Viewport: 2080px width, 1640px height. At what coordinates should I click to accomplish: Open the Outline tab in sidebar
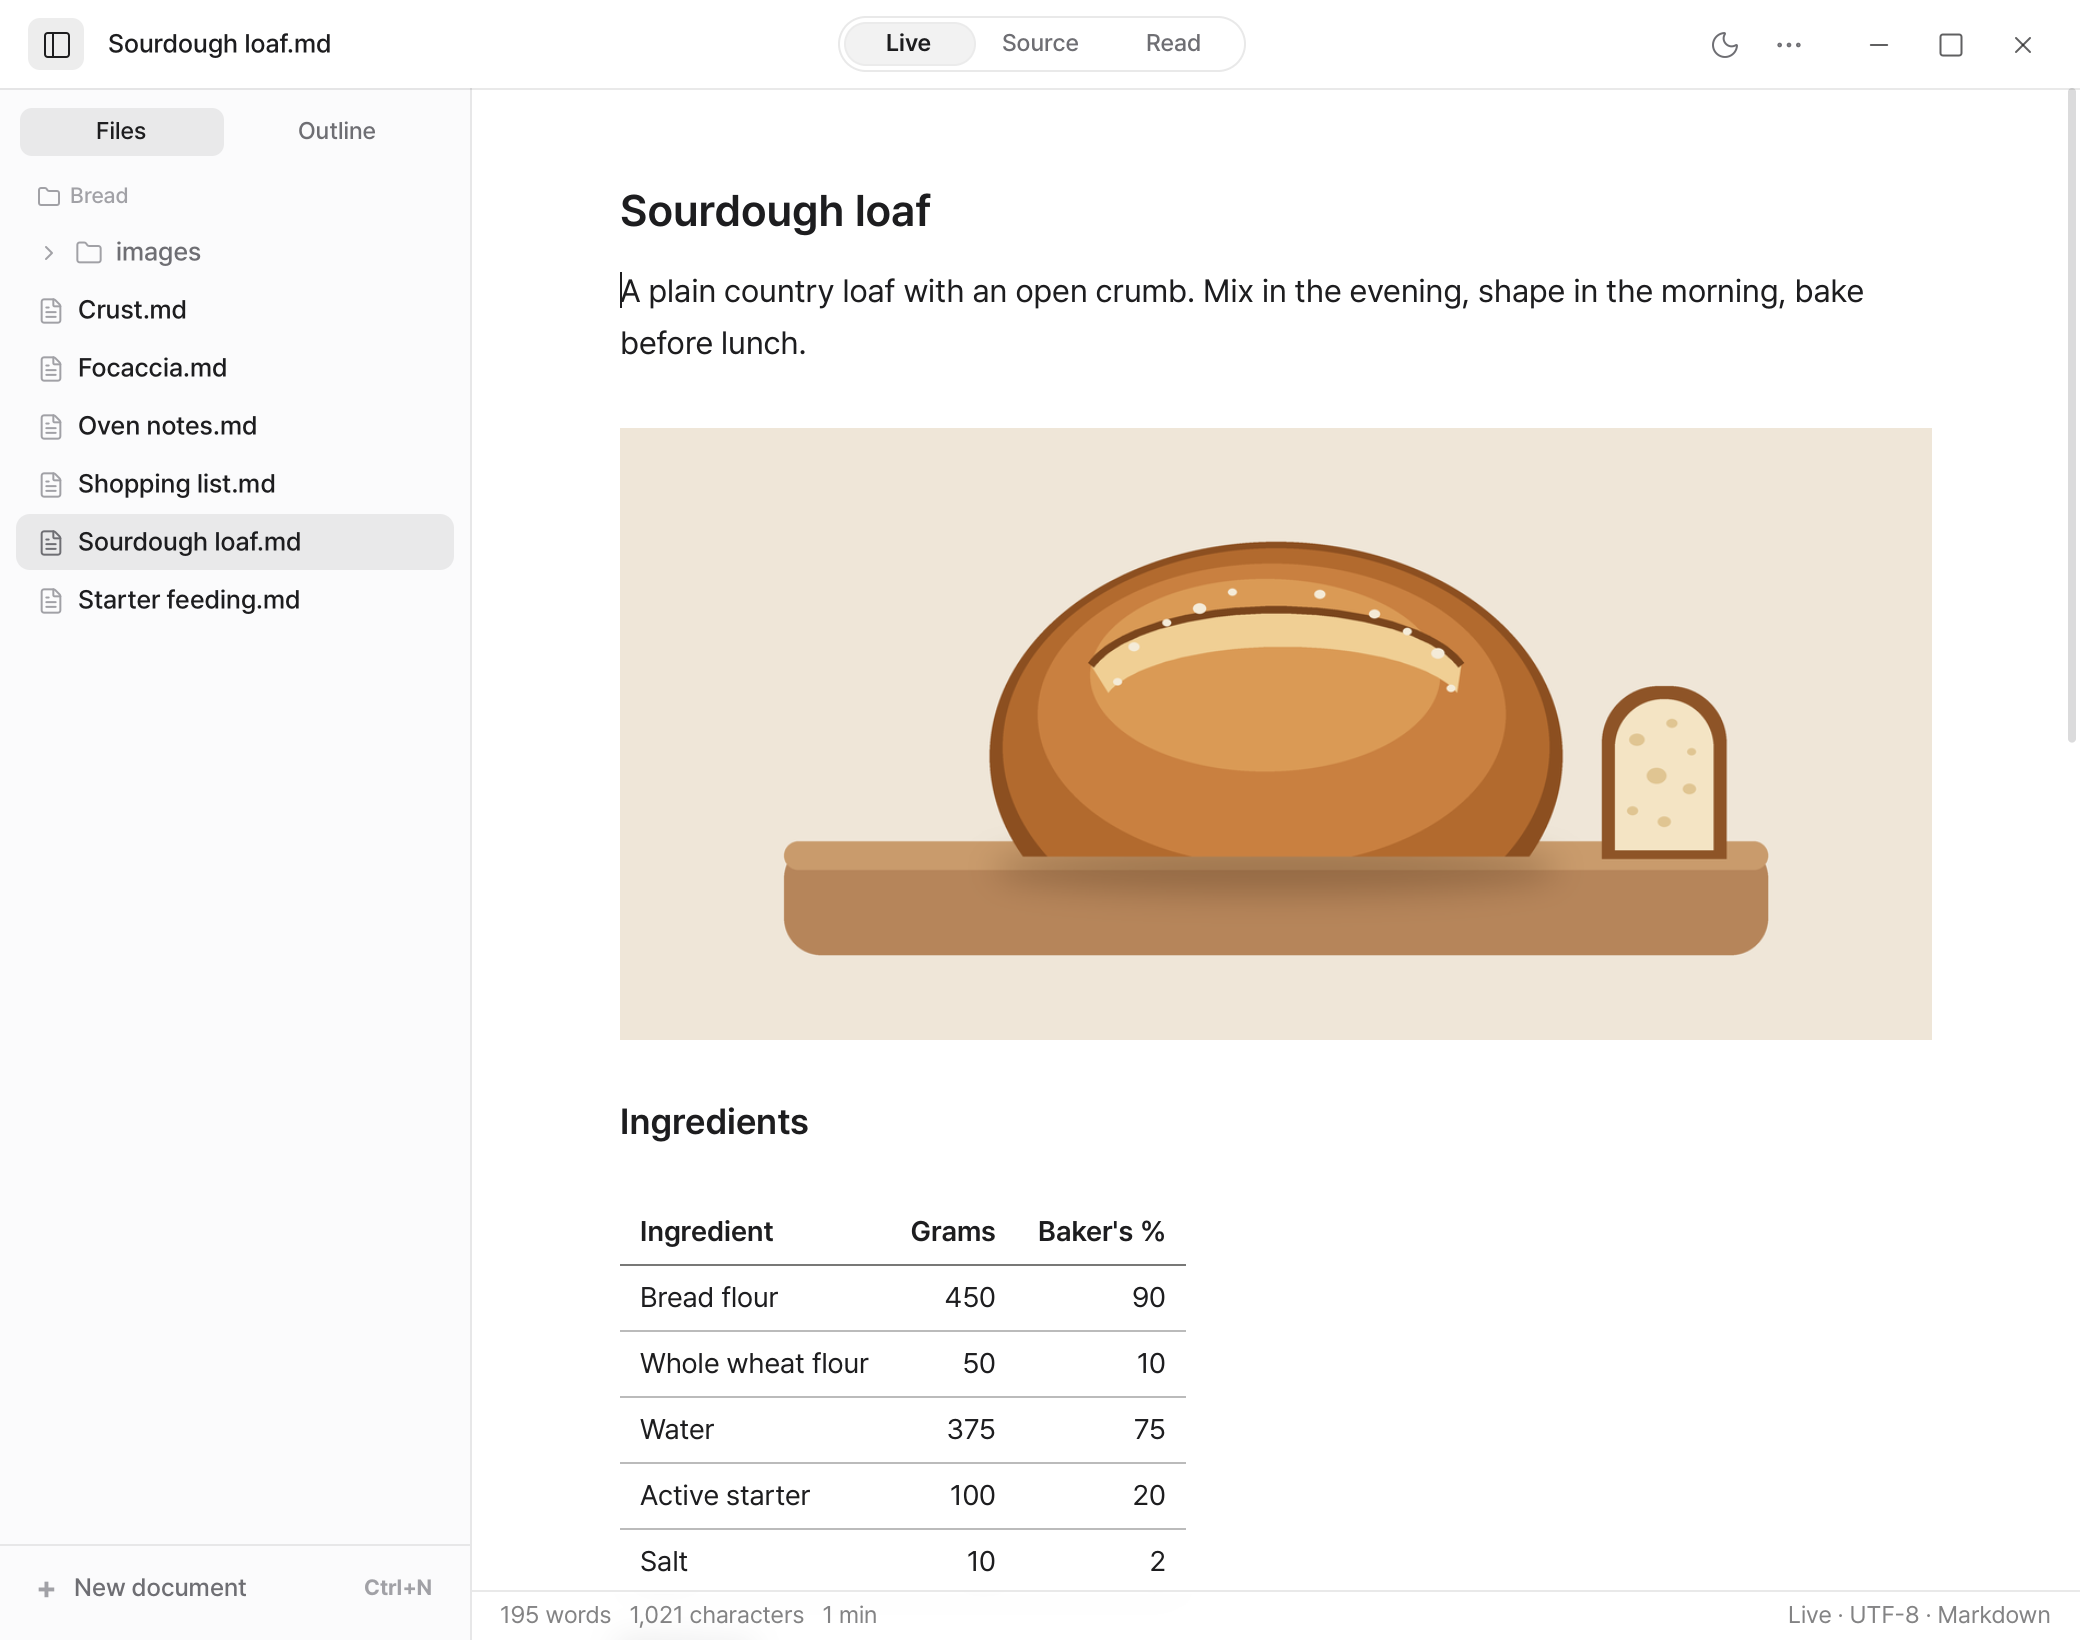pos(336,131)
